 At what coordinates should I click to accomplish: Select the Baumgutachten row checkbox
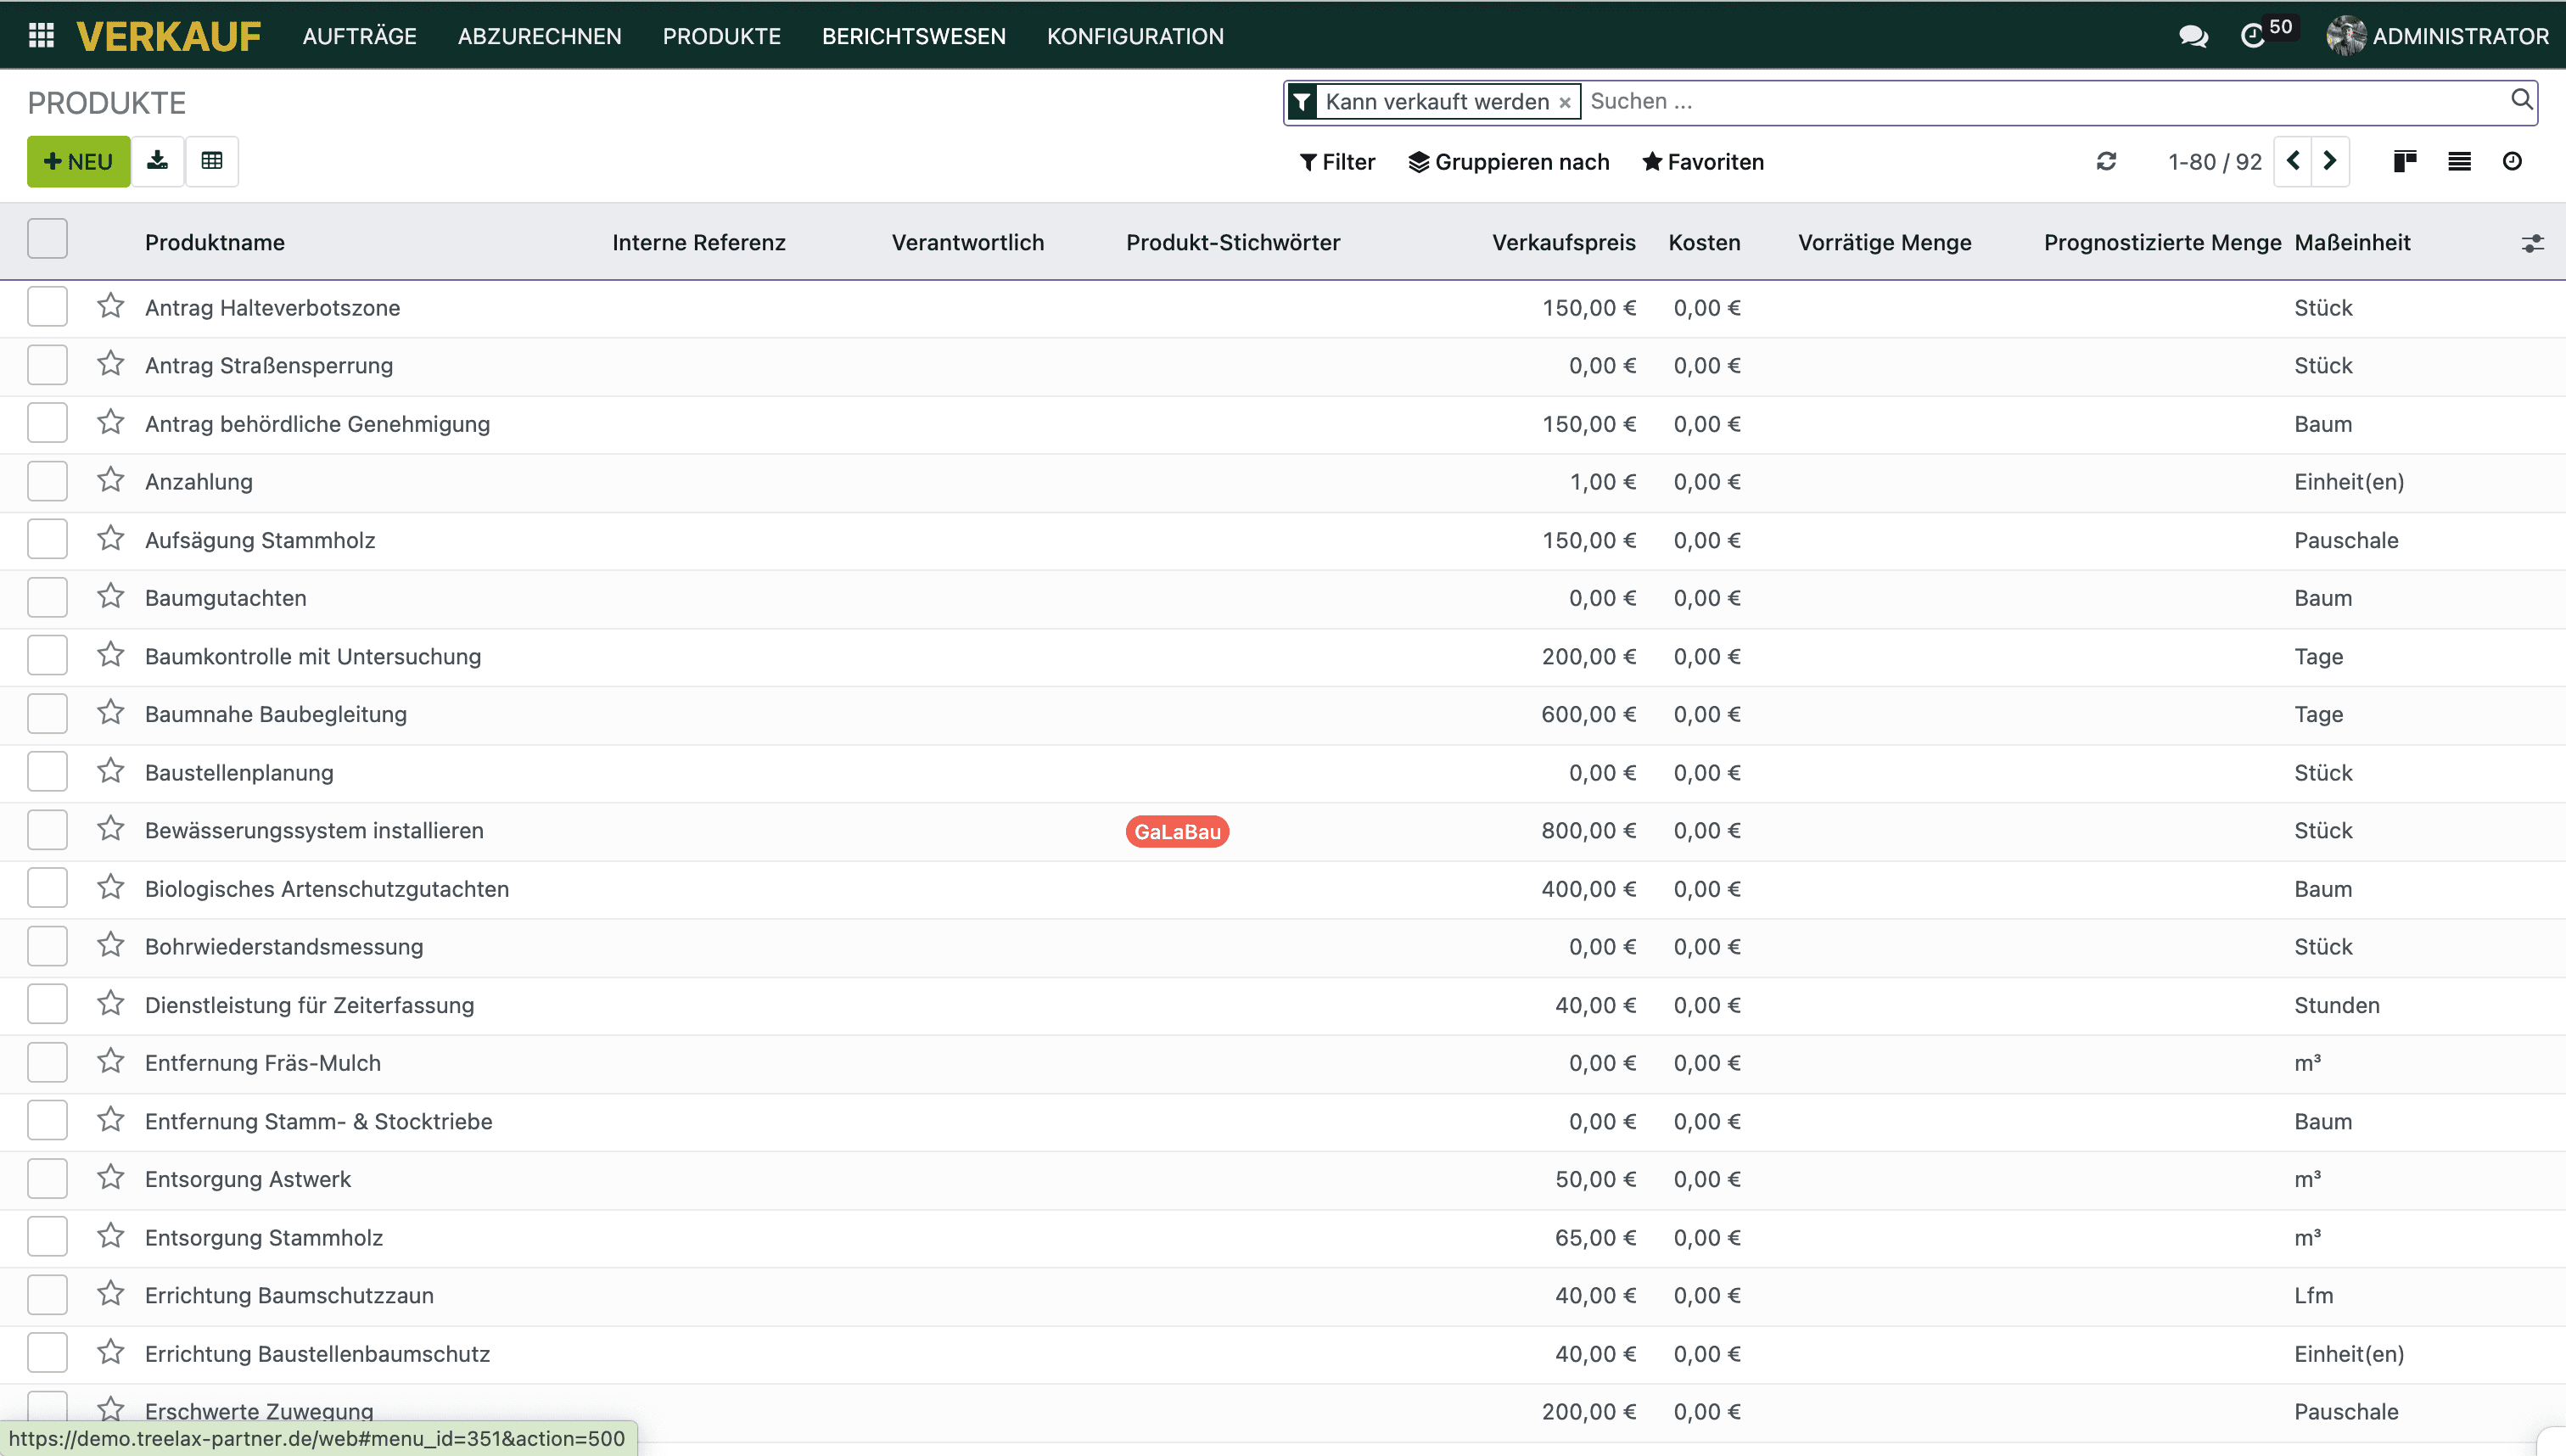pyautogui.click(x=47, y=598)
